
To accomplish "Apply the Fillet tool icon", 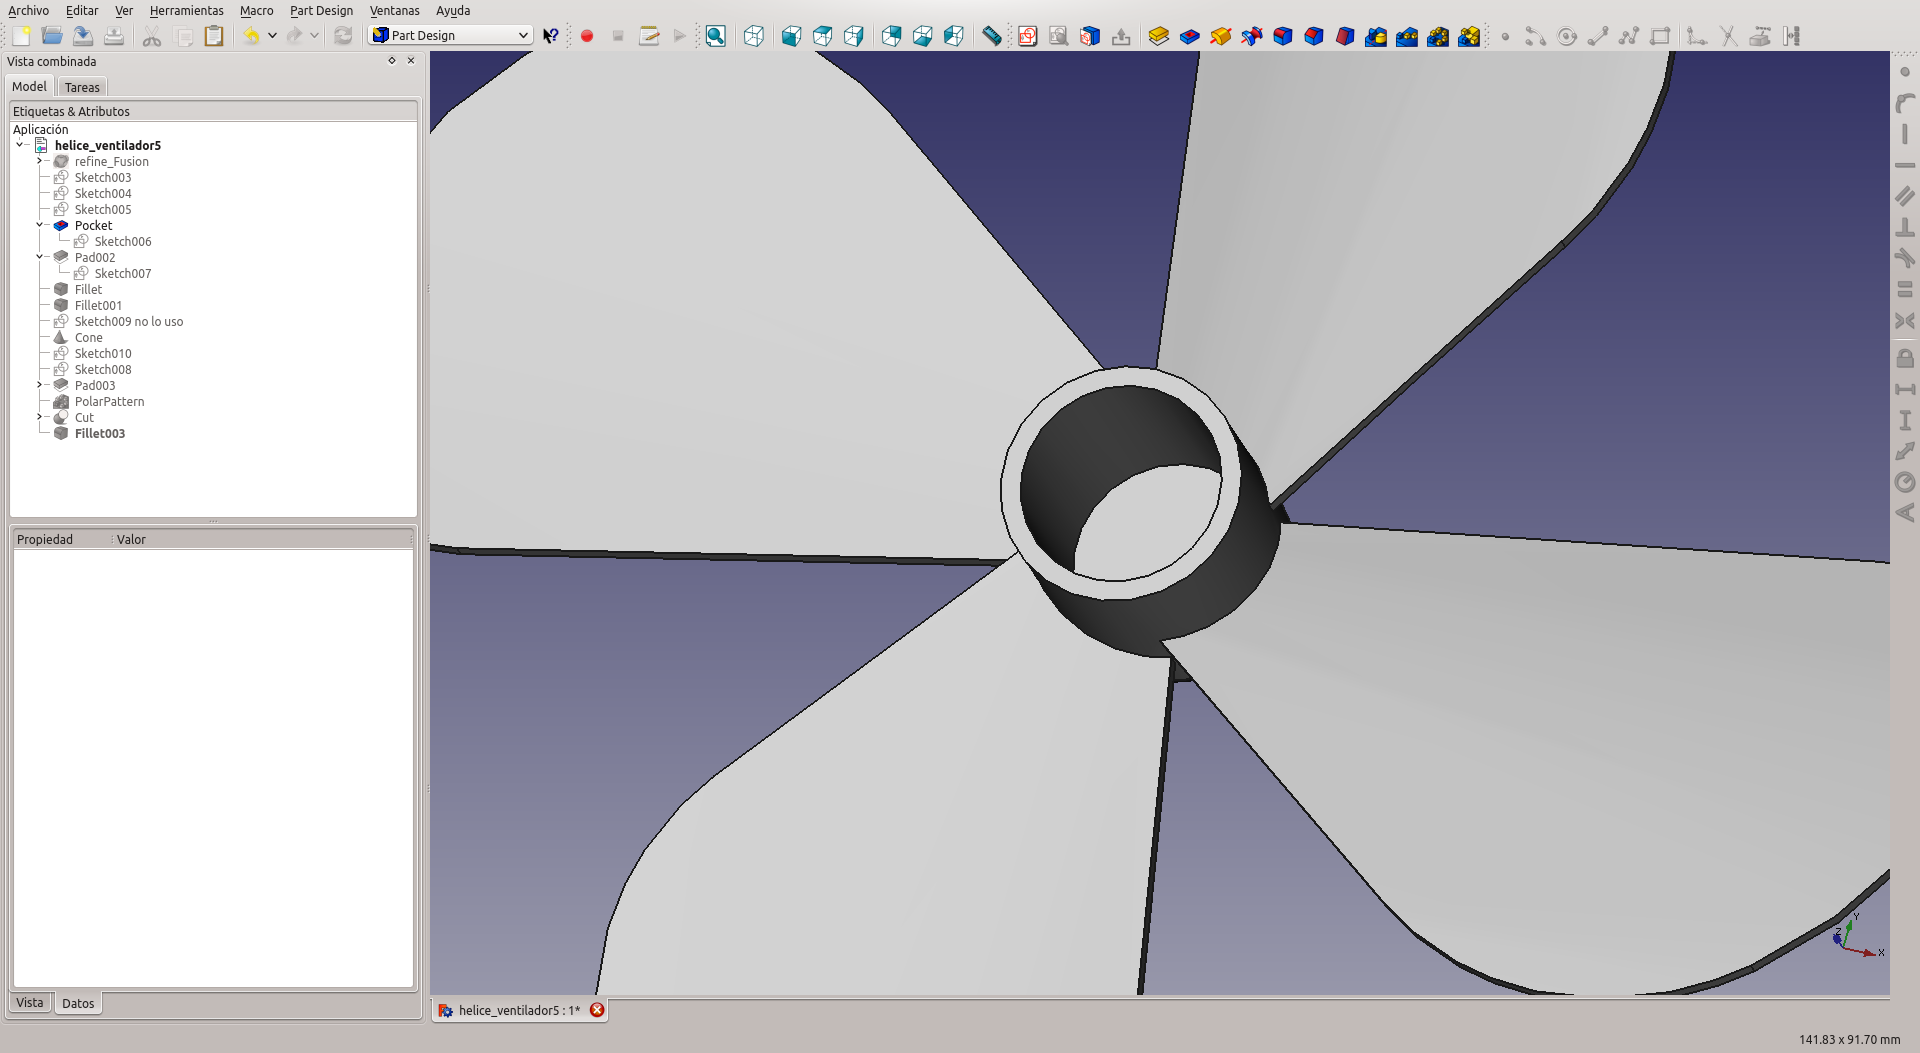I will 1283,36.
